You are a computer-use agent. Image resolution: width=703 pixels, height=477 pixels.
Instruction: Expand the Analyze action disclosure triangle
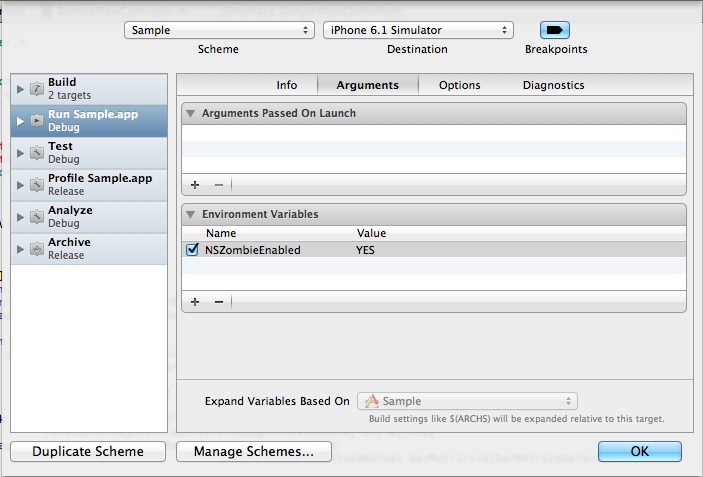point(20,217)
